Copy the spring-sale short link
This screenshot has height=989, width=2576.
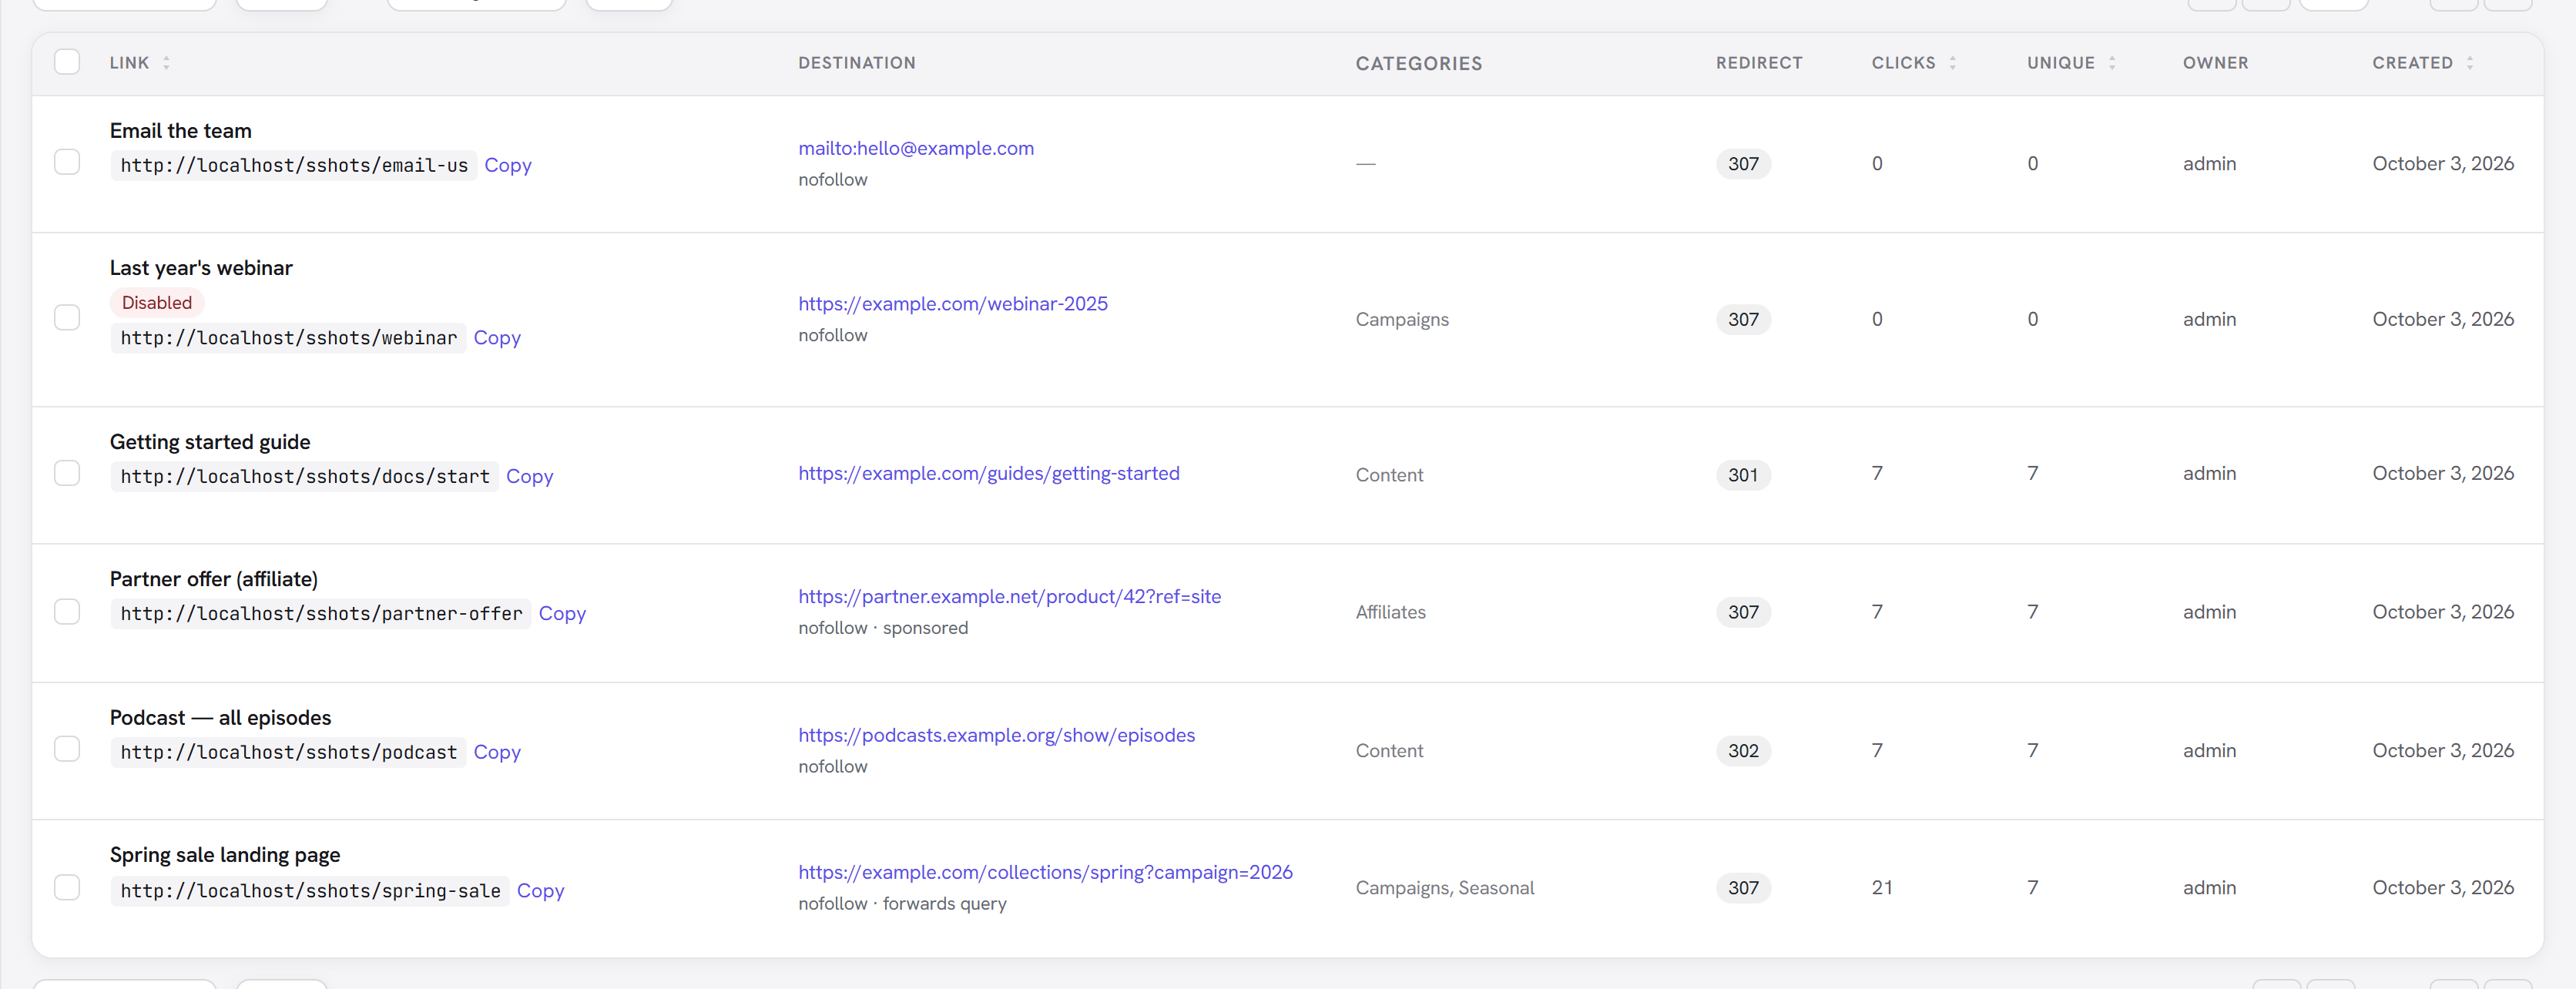pos(540,890)
